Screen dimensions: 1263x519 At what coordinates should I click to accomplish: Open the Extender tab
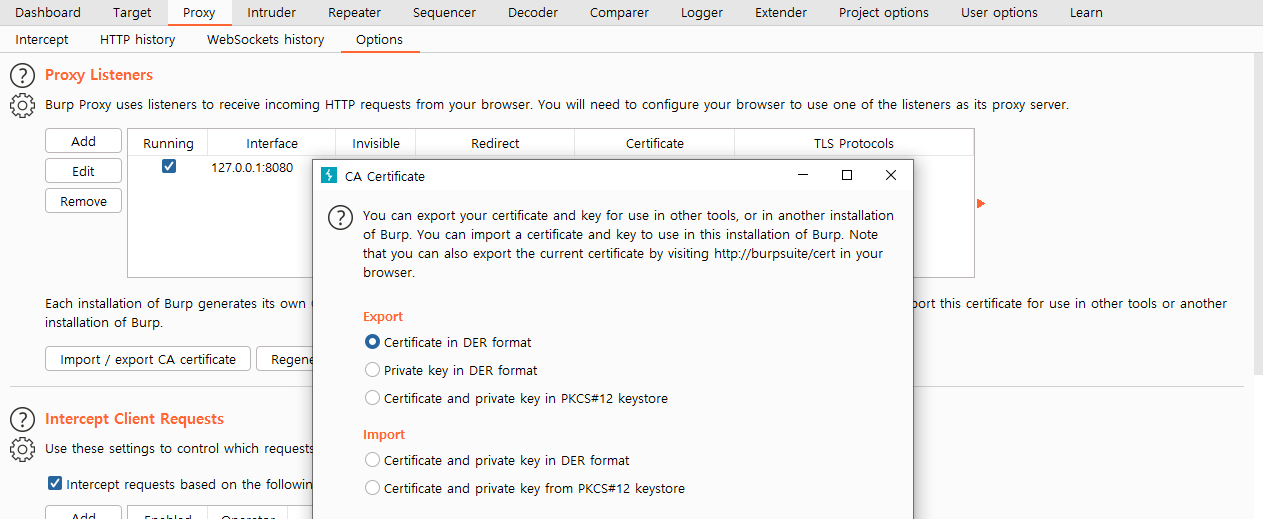coord(780,13)
